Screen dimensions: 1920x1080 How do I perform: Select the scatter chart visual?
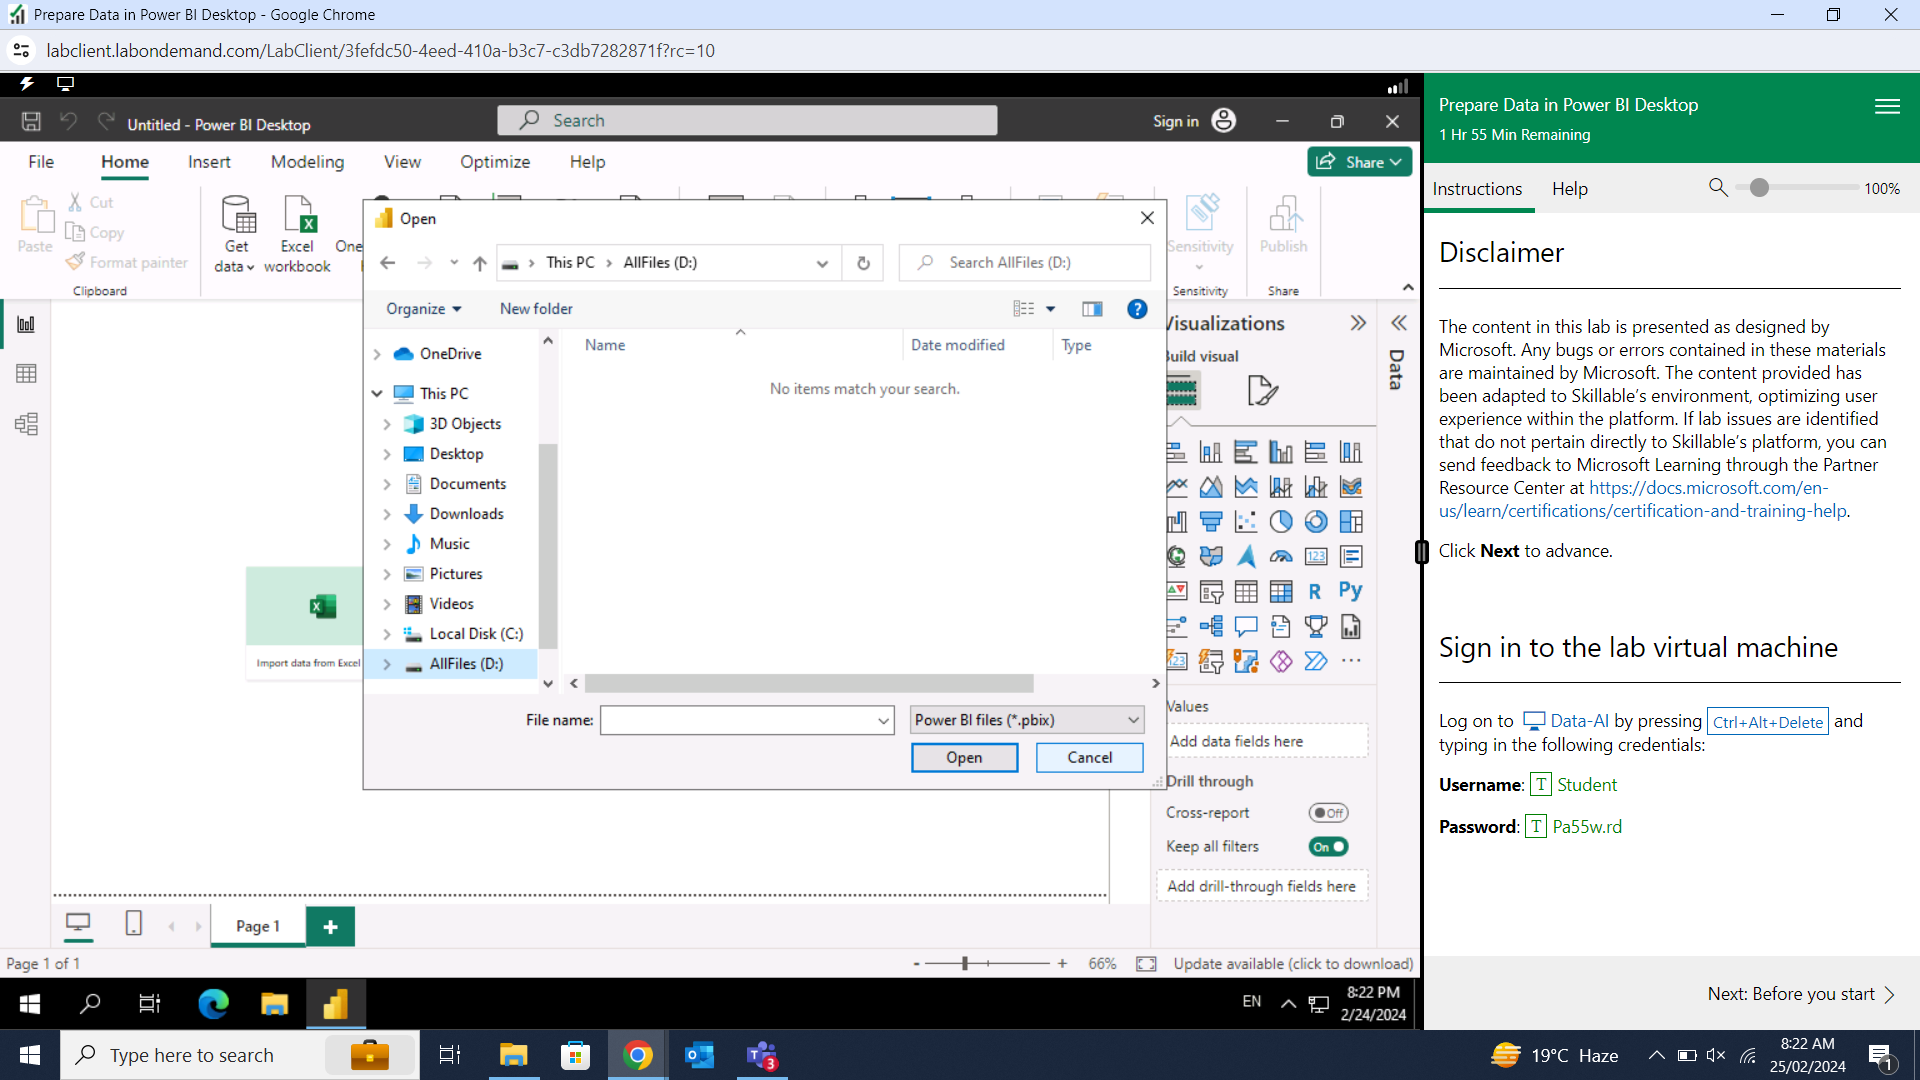[1246, 521]
